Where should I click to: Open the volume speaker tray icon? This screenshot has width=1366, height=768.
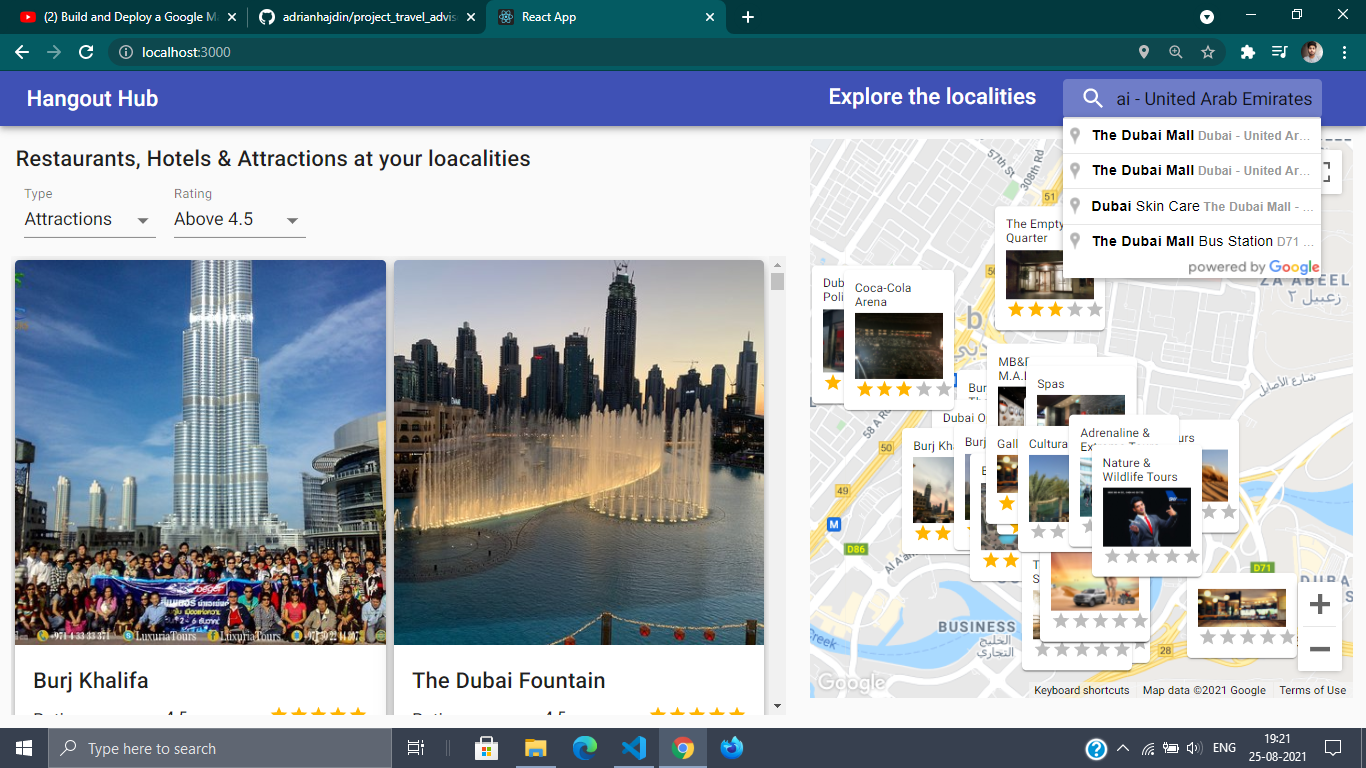tap(1194, 748)
